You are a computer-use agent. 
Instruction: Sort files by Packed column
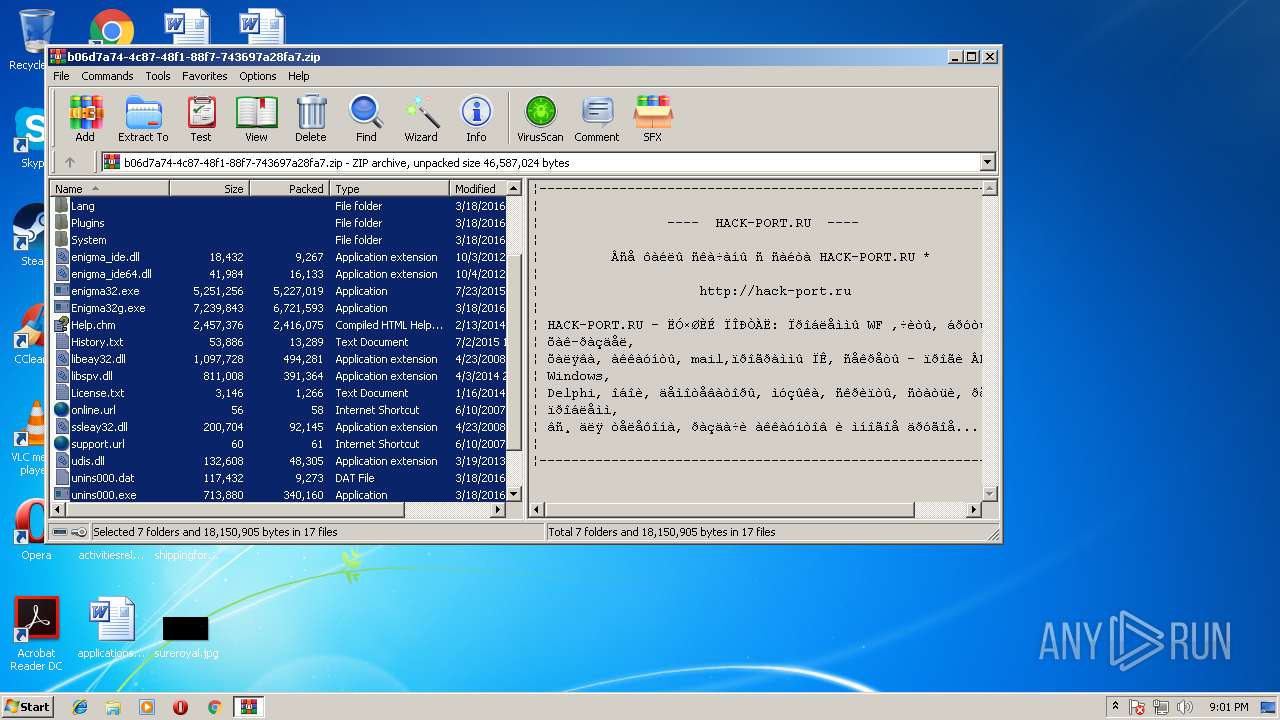289,188
